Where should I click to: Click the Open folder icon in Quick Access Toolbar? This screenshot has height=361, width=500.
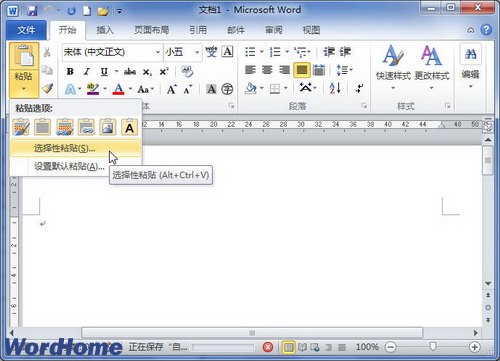pyautogui.click(x=103, y=11)
